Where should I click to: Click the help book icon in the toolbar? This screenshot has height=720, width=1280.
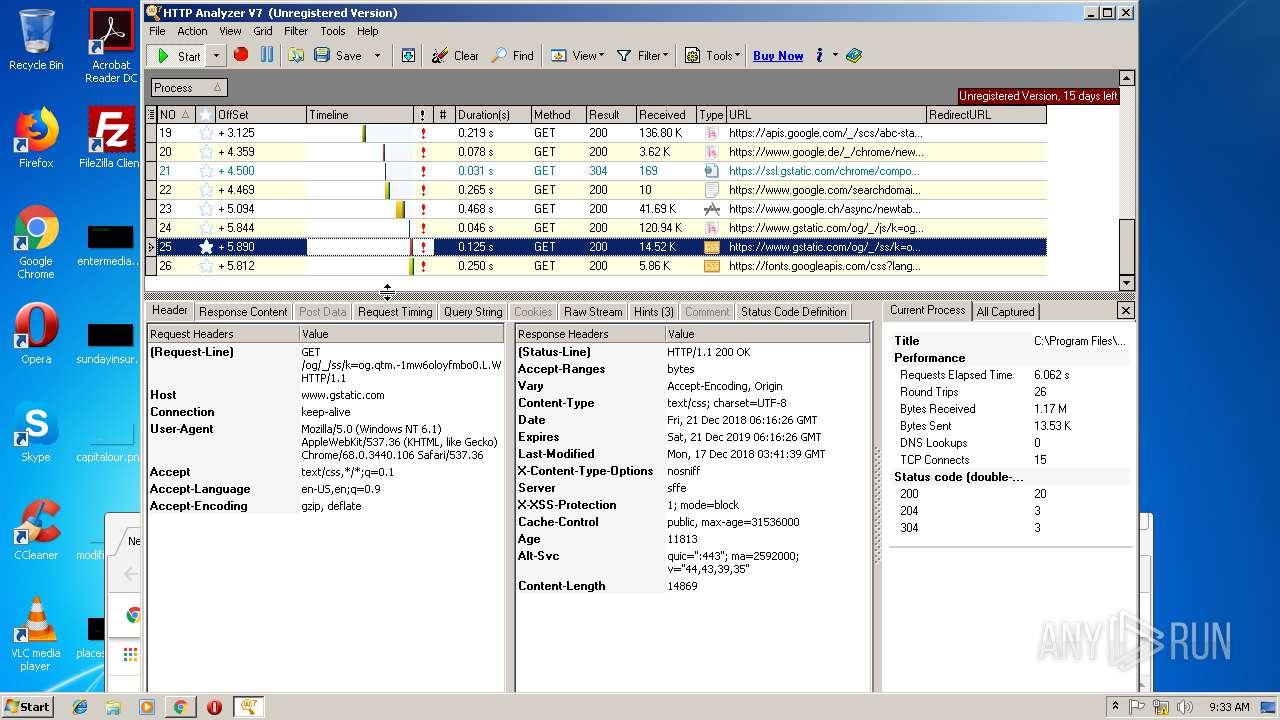(853, 55)
